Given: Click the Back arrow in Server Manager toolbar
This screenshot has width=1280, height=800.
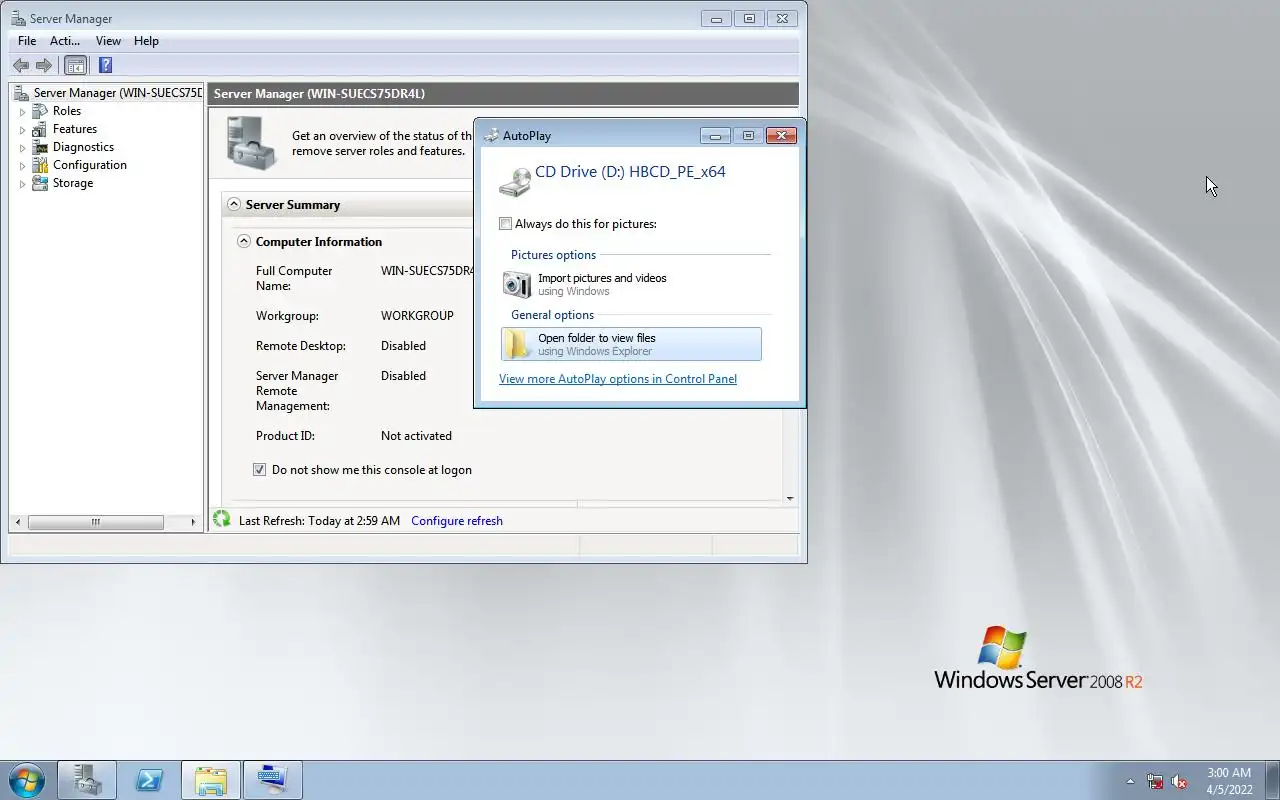Looking at the screenshot, I should pos(20,65).
